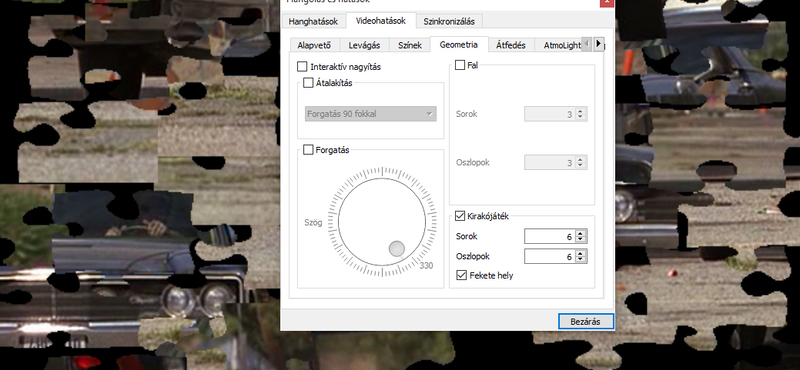Increase Fal Sorok with up arrow
The image size is (800, 370).
[581, 111]
